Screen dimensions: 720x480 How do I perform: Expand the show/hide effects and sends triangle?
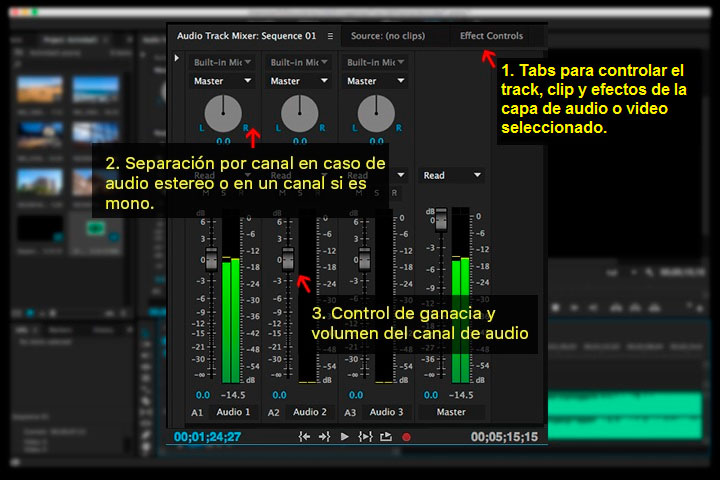point(177,58)
